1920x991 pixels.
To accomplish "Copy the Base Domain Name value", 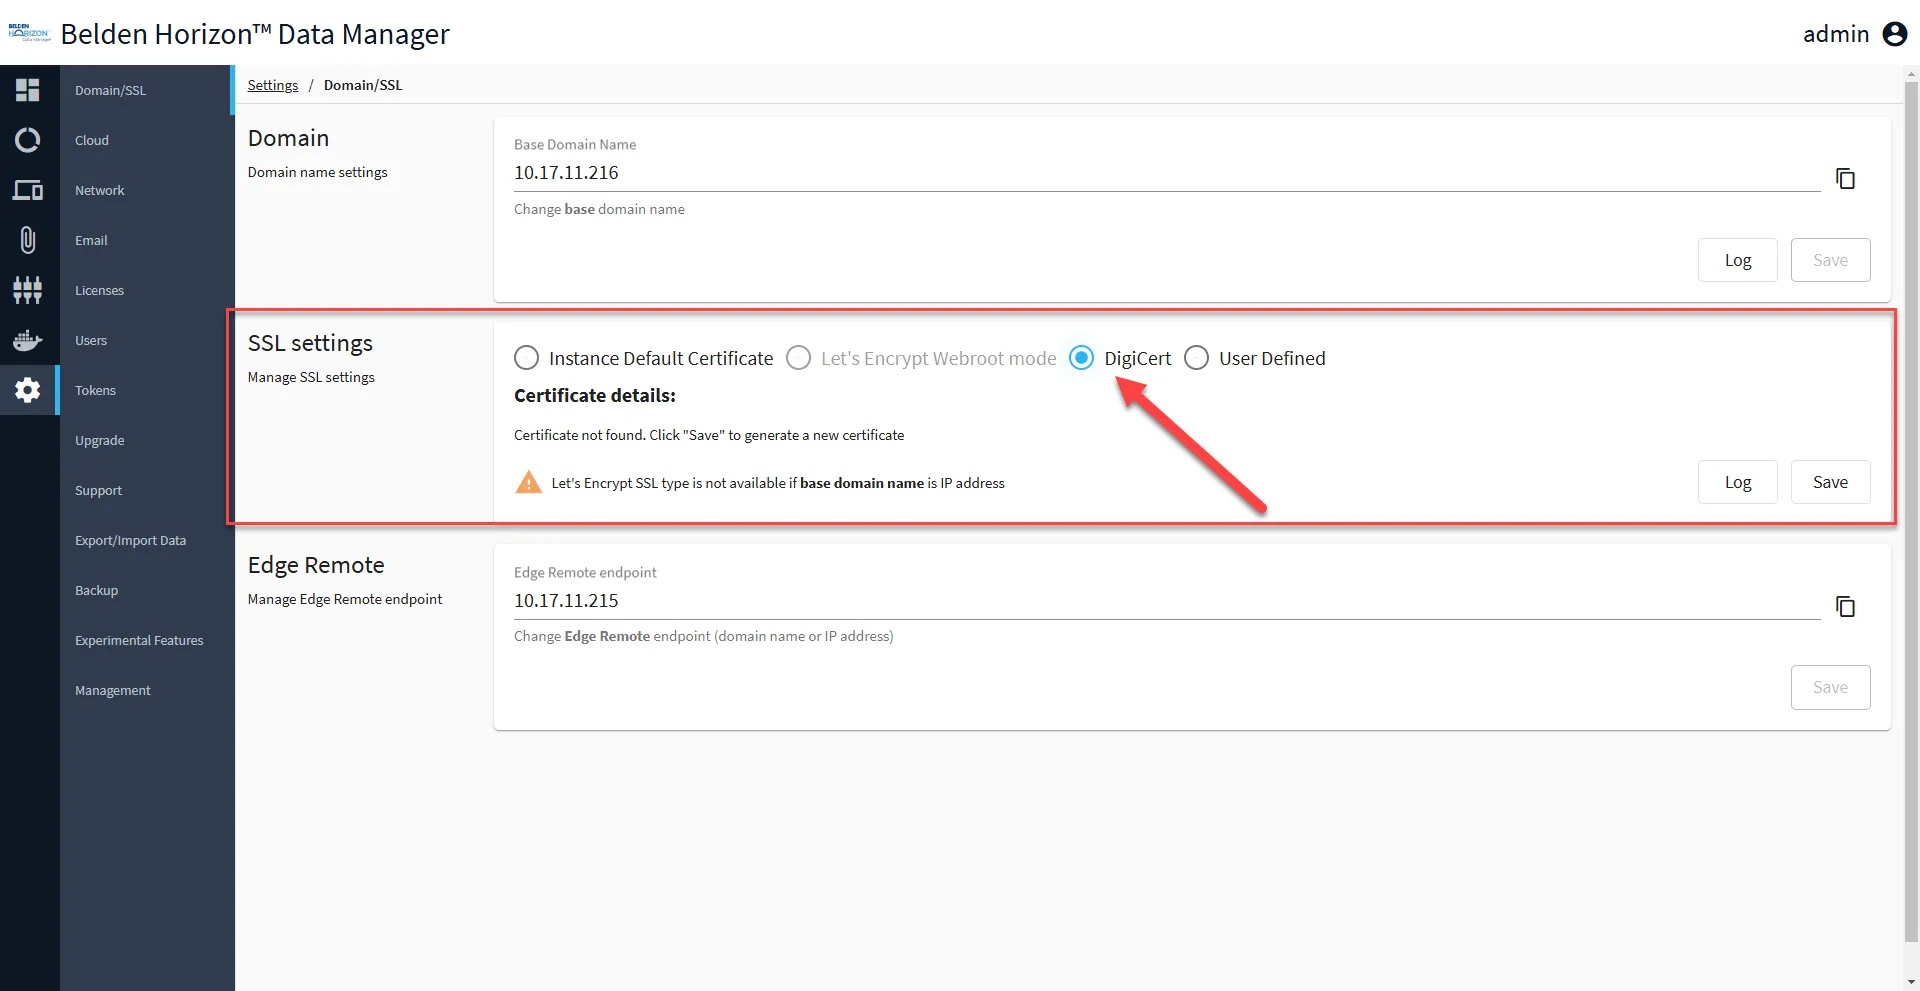I will tap(1845, 178).
